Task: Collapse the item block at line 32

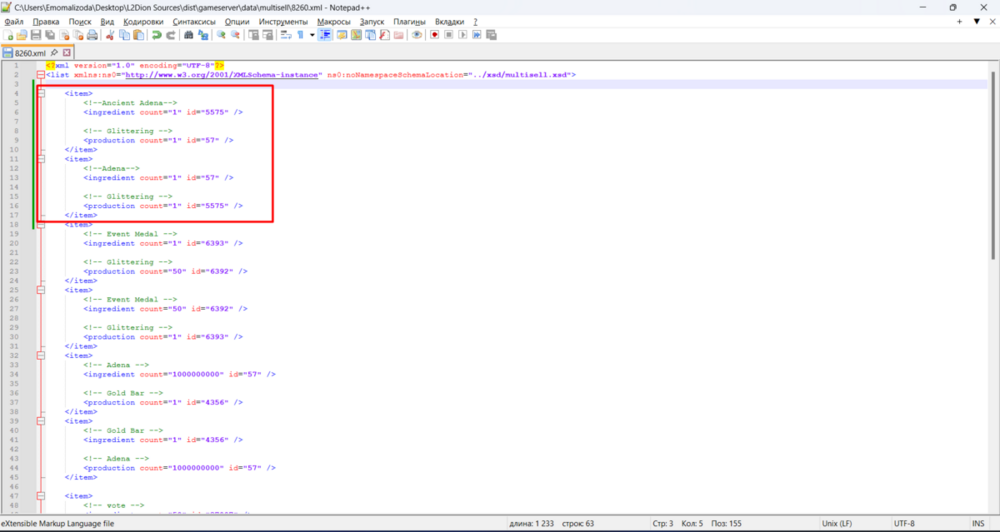Action: (x=41, y=355)
